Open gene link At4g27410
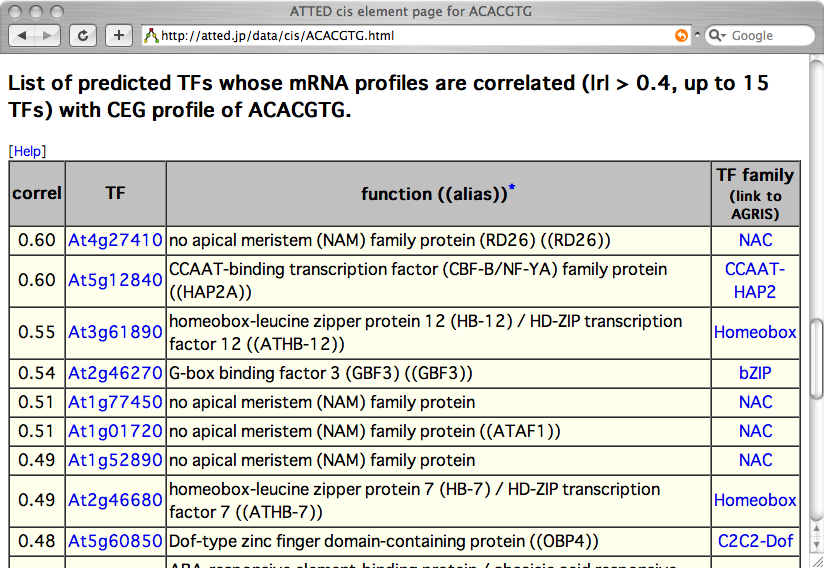Viewport: 824px width, 568px height. [115, 240]
